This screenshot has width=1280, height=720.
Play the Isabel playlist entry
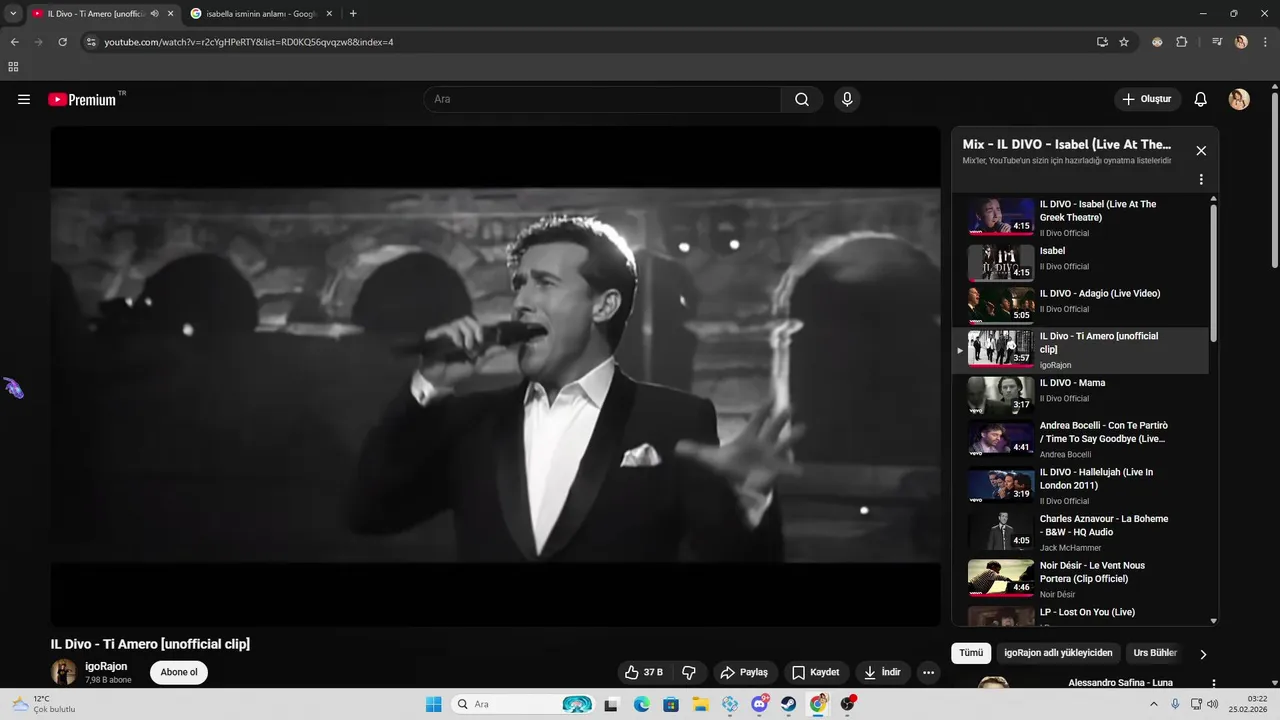[x=1080, y=262]
